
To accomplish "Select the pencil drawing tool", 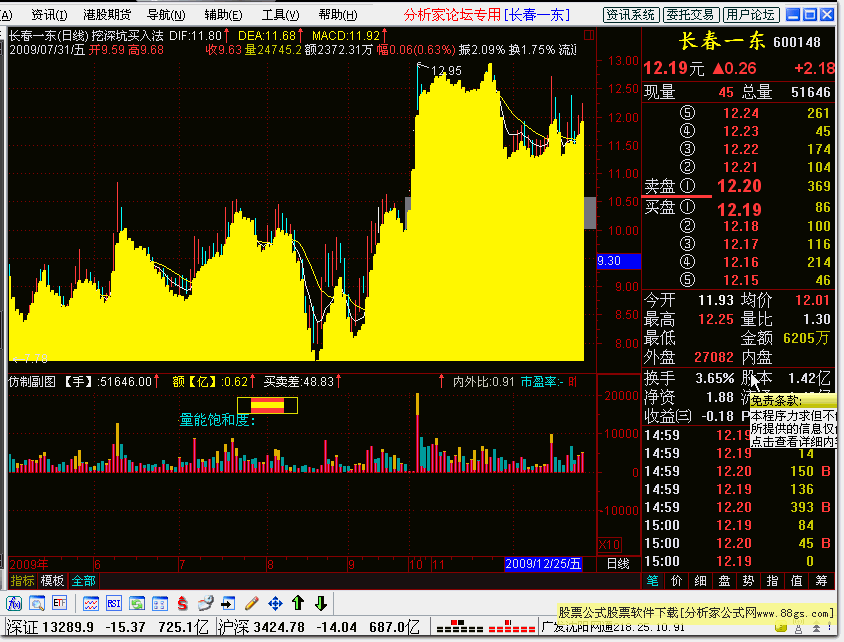I will [251, 604].
